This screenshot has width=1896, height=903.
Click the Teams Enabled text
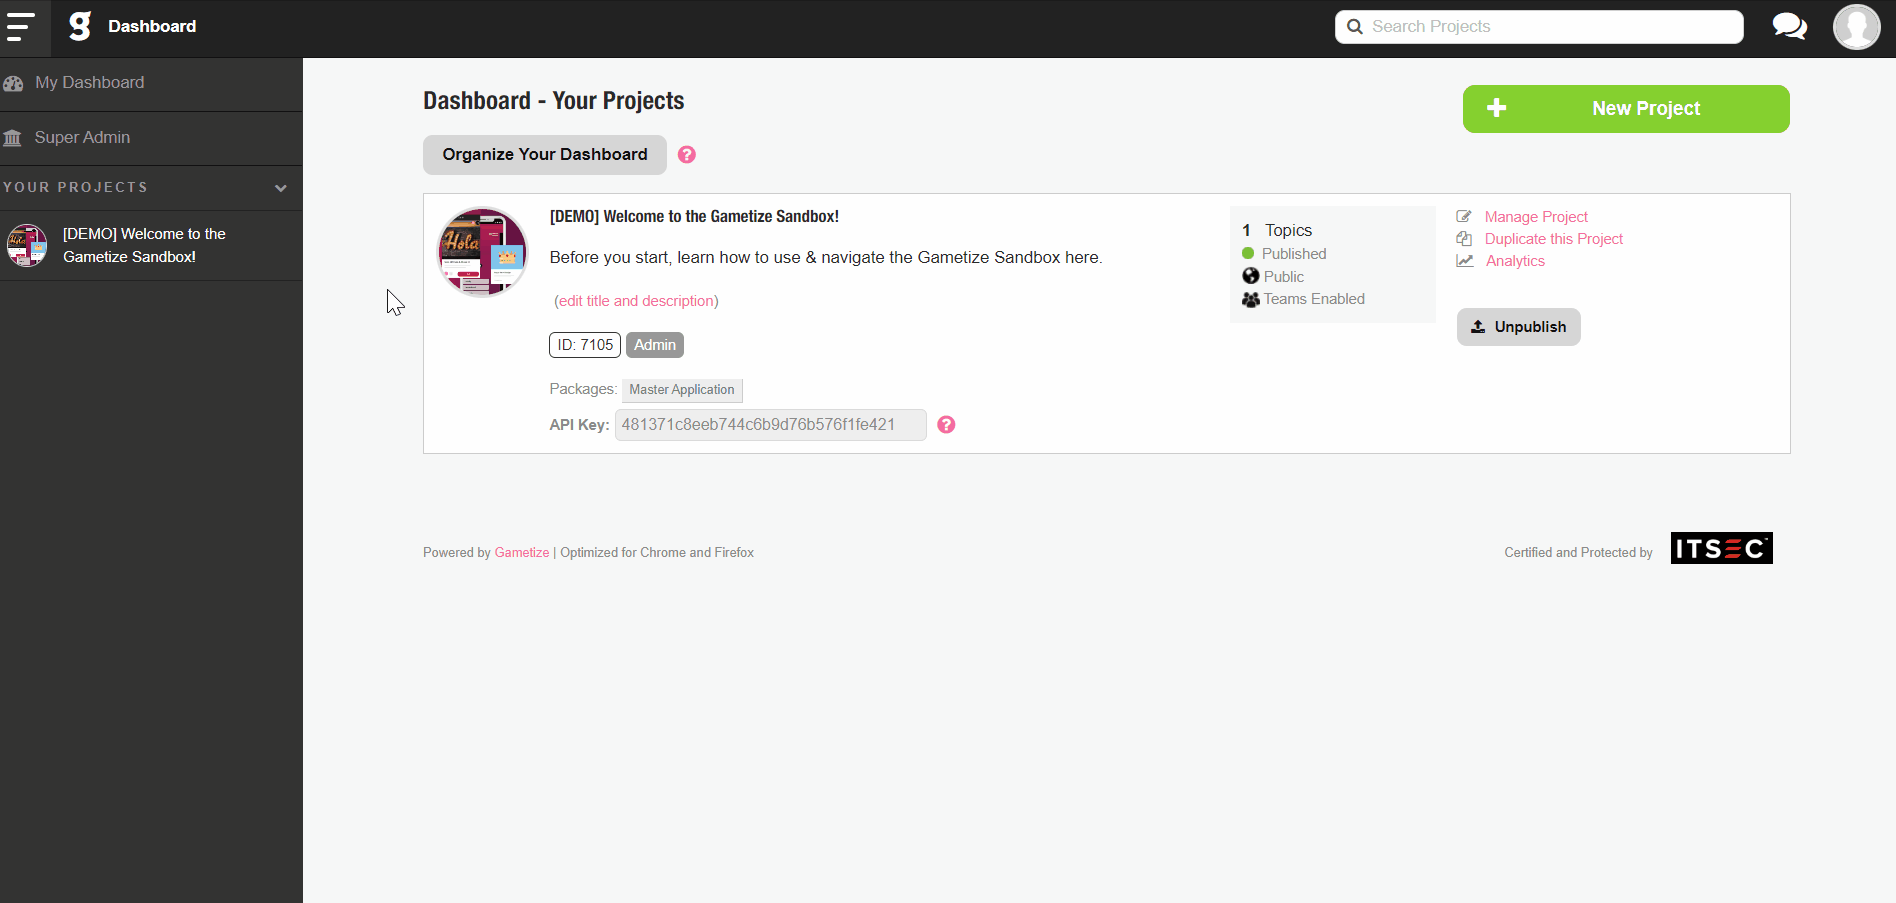point(1314,299)
